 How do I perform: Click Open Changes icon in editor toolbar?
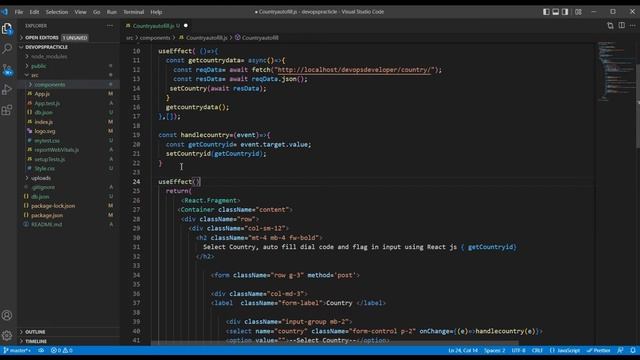coord(610,26)
